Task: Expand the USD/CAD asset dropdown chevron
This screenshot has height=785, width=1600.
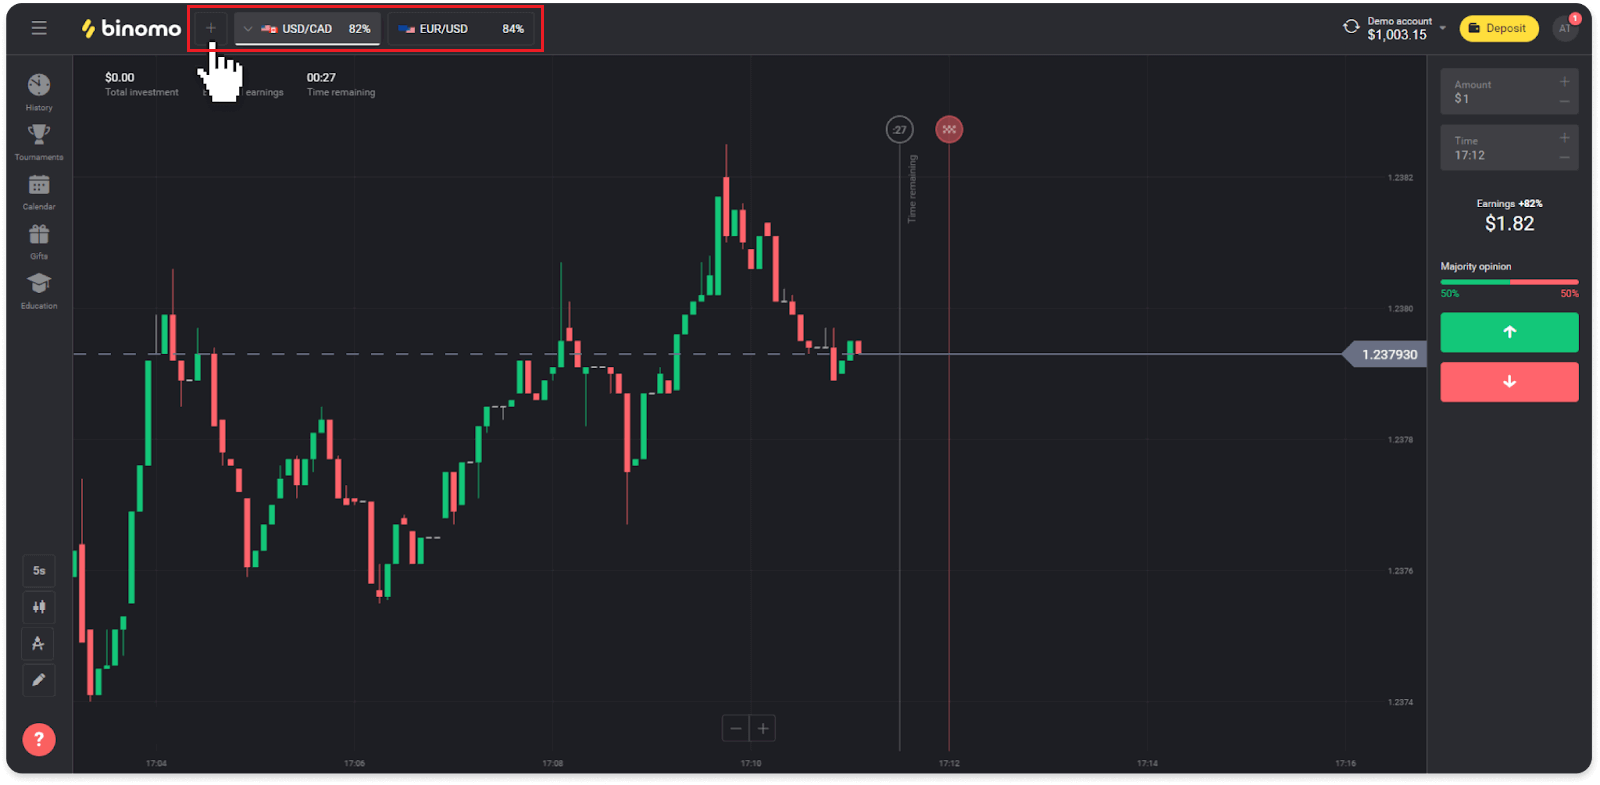Action: pyautogui.click(x=246, y=28)
